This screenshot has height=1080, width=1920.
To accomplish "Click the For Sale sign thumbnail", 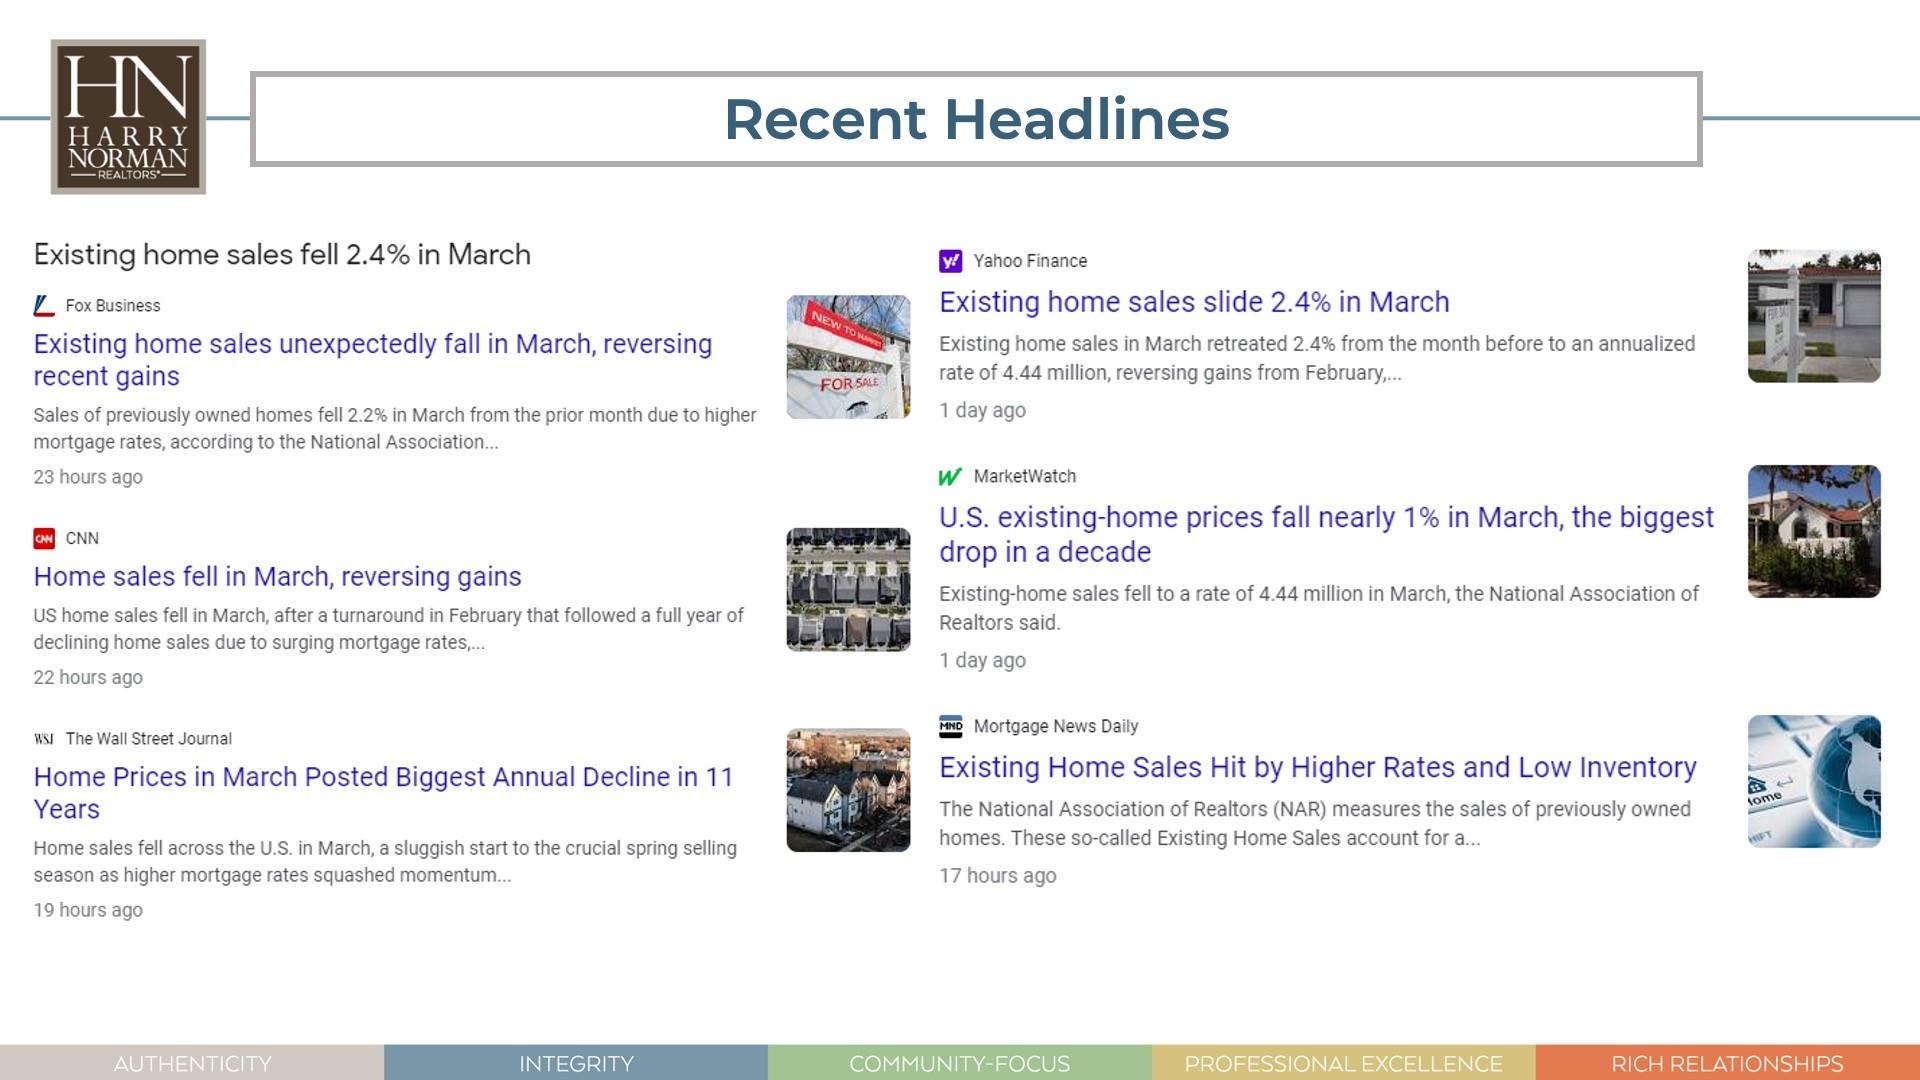I will pyautogui.click(x=848, y=357).
